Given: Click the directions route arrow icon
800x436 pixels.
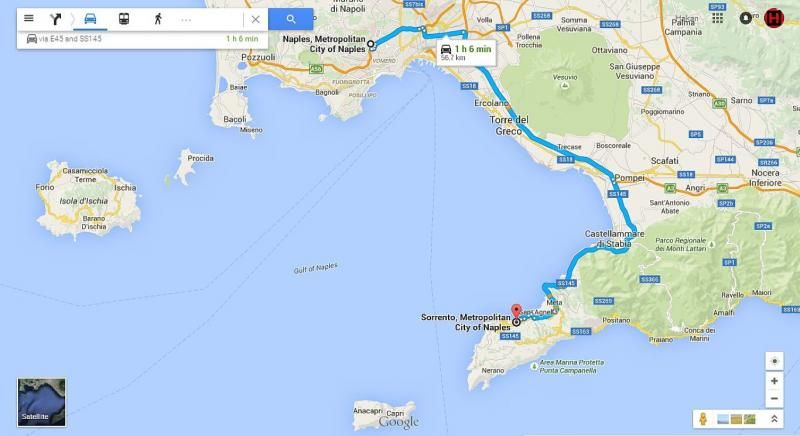Looking at the screenshot, I should coord(55,19).
